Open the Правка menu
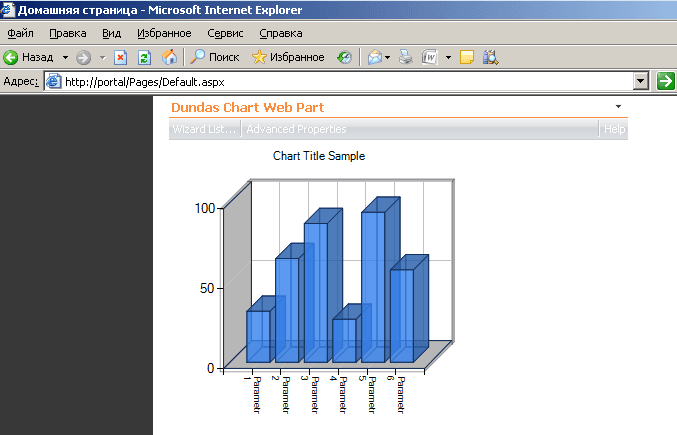The width and height of the screenshot is (677, 435). tap(68, 33)
